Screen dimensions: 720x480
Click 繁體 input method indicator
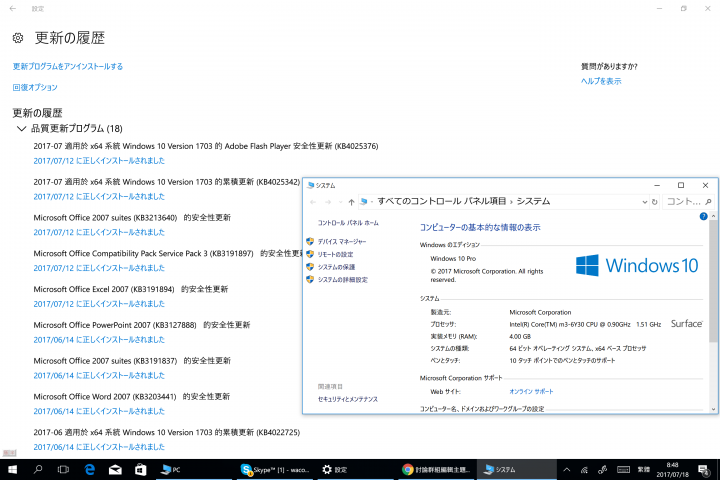pos(643,469)
